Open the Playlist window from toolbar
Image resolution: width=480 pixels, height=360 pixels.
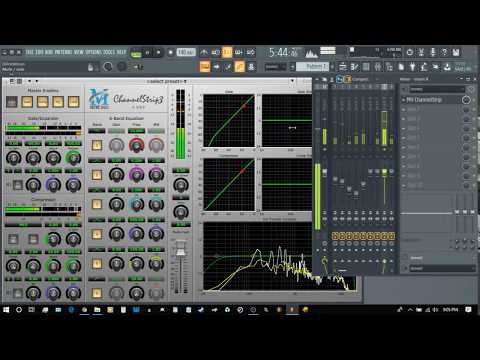tap(342, 67)
